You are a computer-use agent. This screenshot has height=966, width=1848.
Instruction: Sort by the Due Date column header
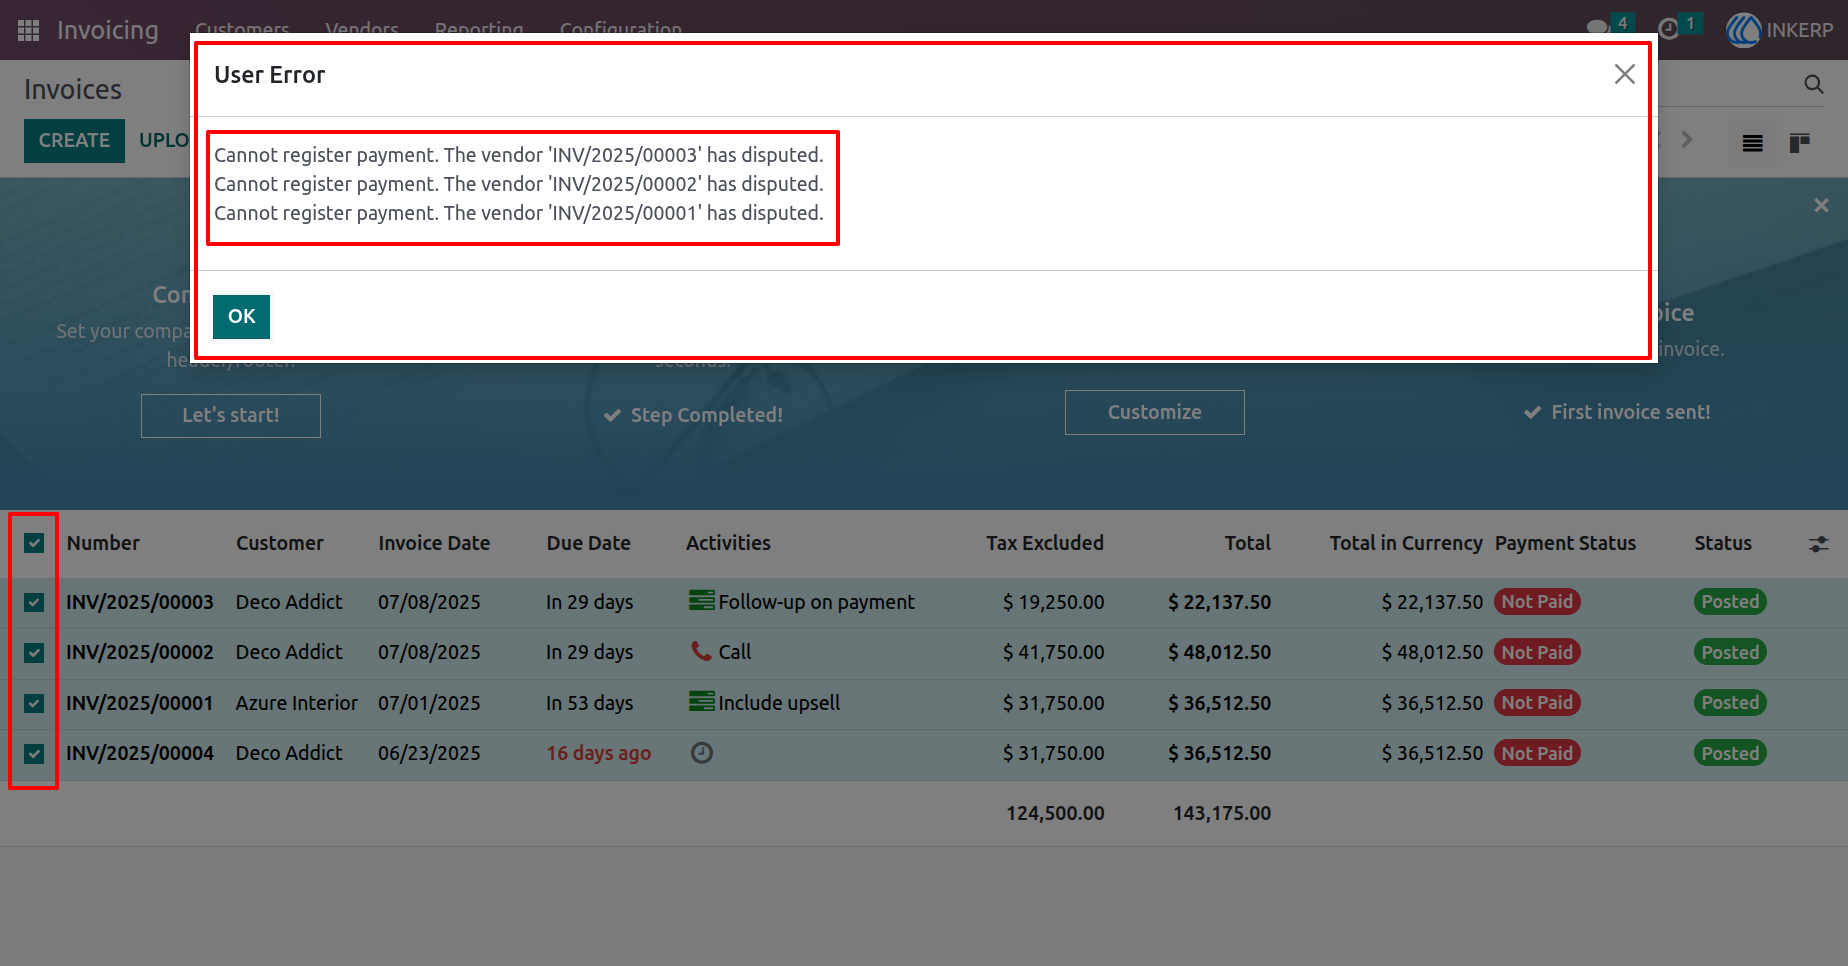(588, 543)
